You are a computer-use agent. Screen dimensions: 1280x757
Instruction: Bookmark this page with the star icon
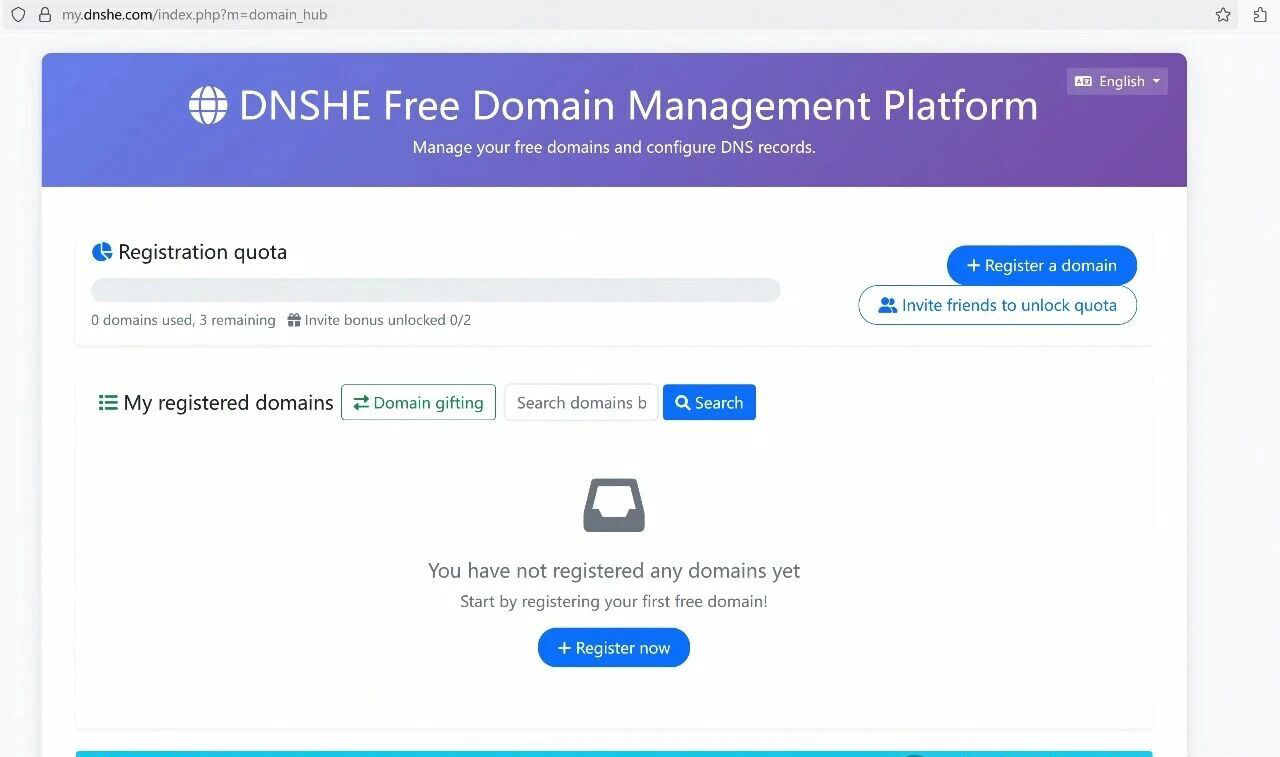point(1222,15)
